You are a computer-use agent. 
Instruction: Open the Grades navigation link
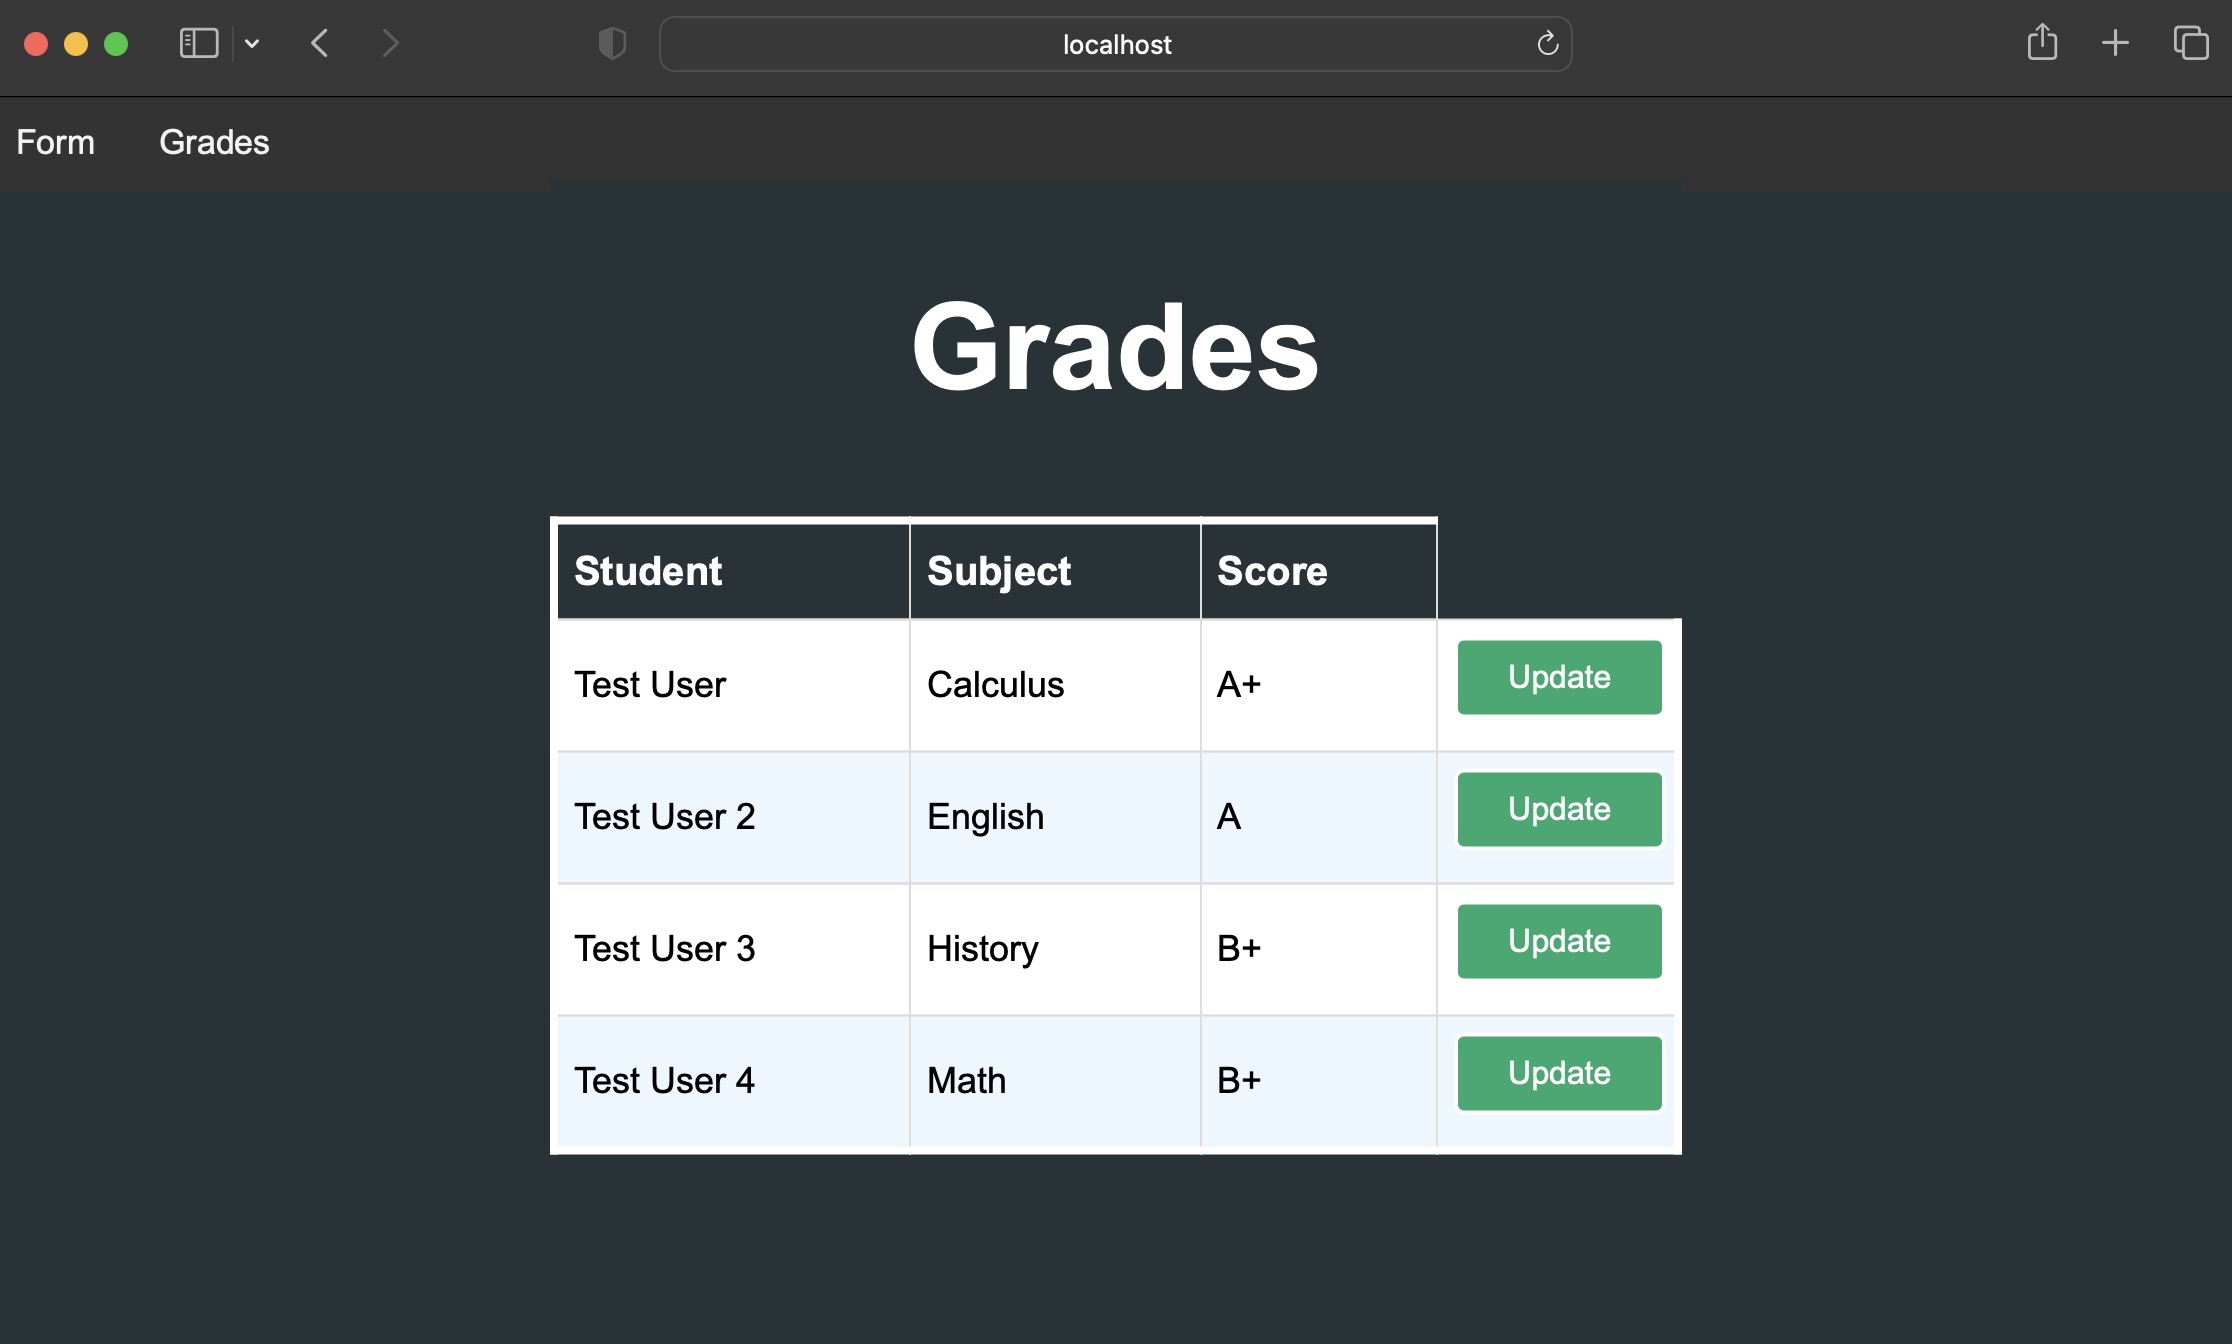(214, 142)
